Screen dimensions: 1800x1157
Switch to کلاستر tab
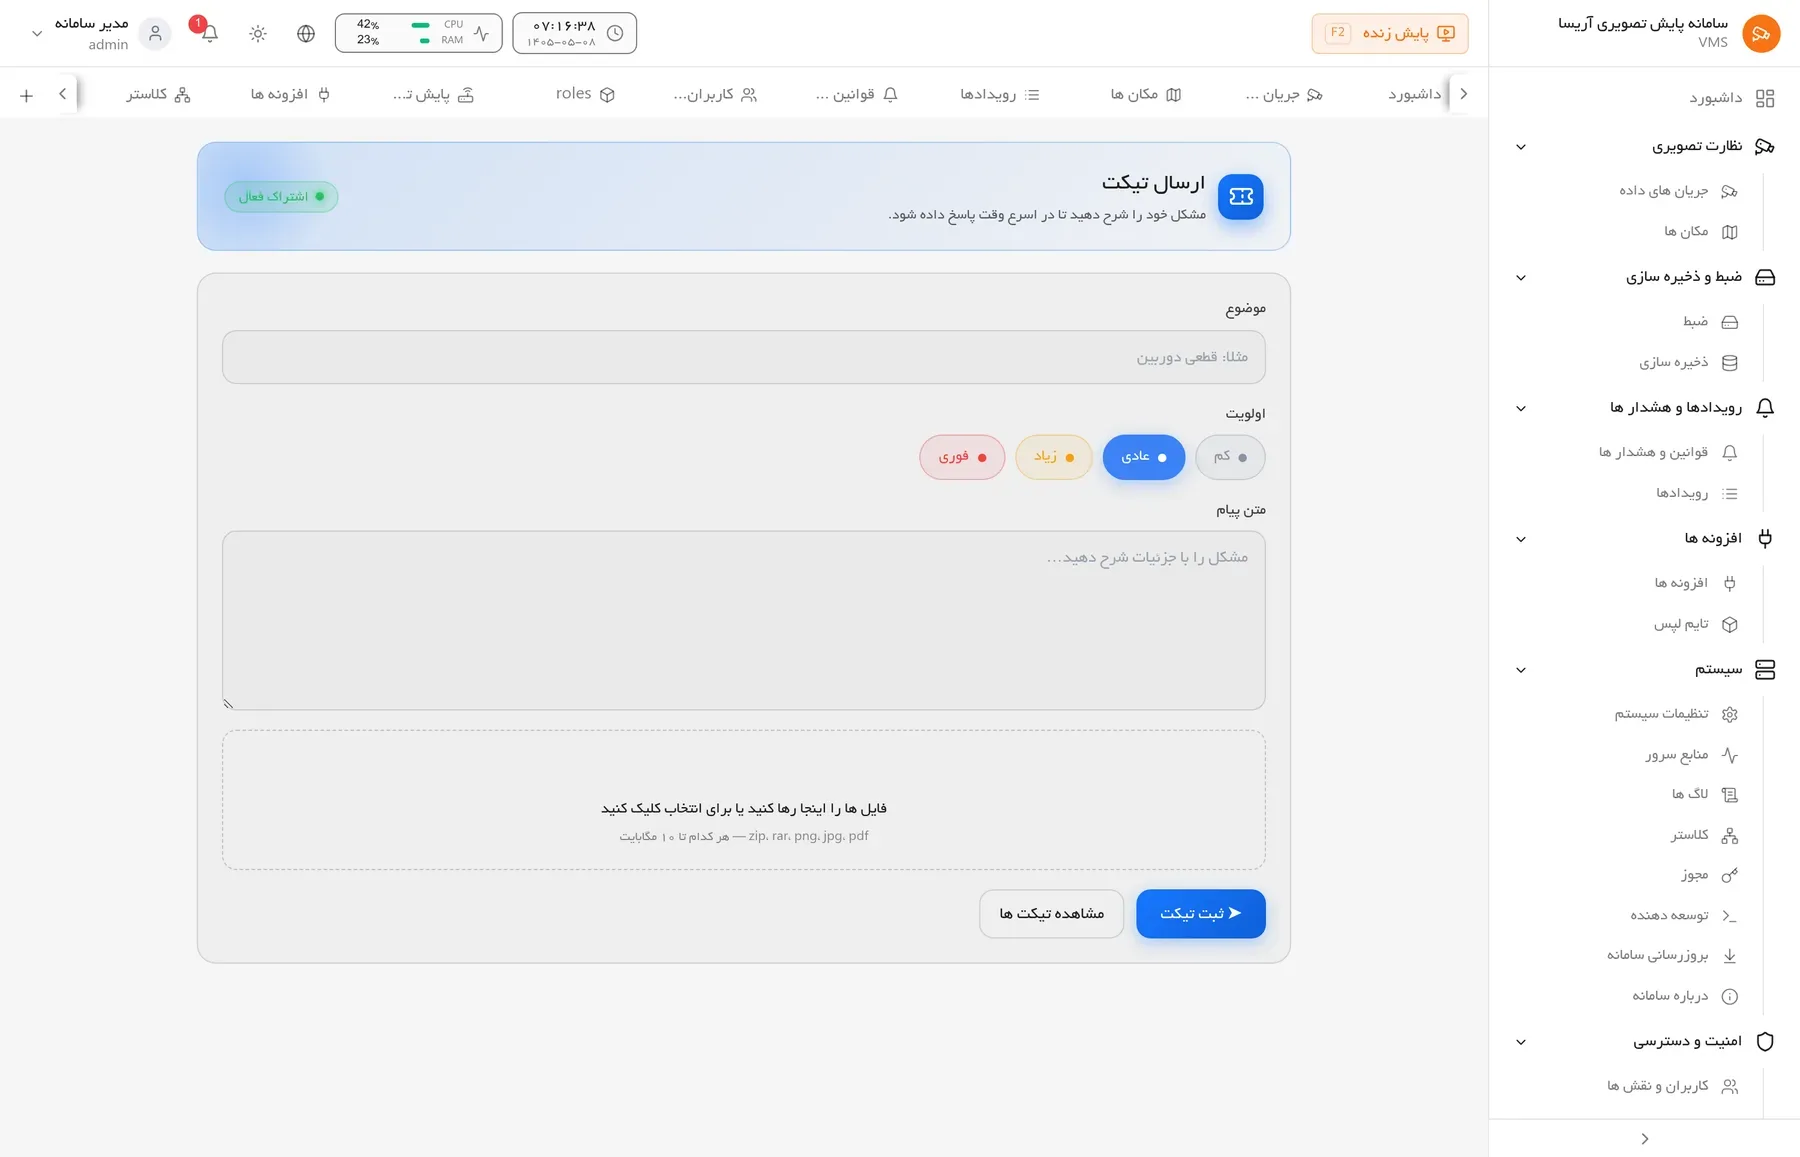[x=158, y=94]
